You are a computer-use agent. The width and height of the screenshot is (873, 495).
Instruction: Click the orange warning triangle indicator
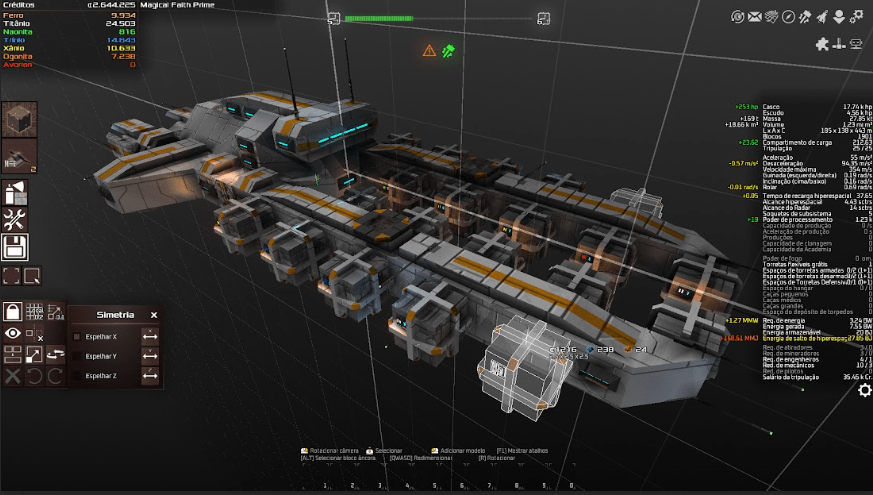(x=429, y=50)
